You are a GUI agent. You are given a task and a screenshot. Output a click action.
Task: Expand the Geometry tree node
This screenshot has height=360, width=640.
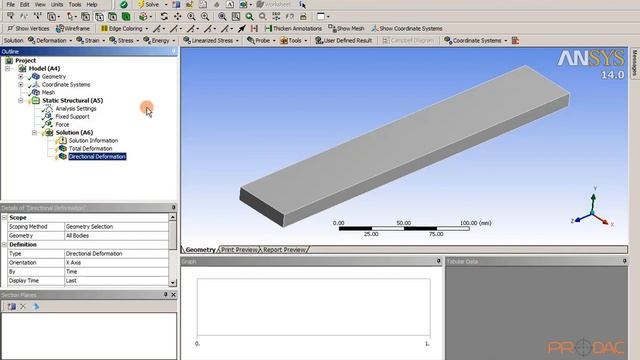pyautogui.click(x=21, y=76)
